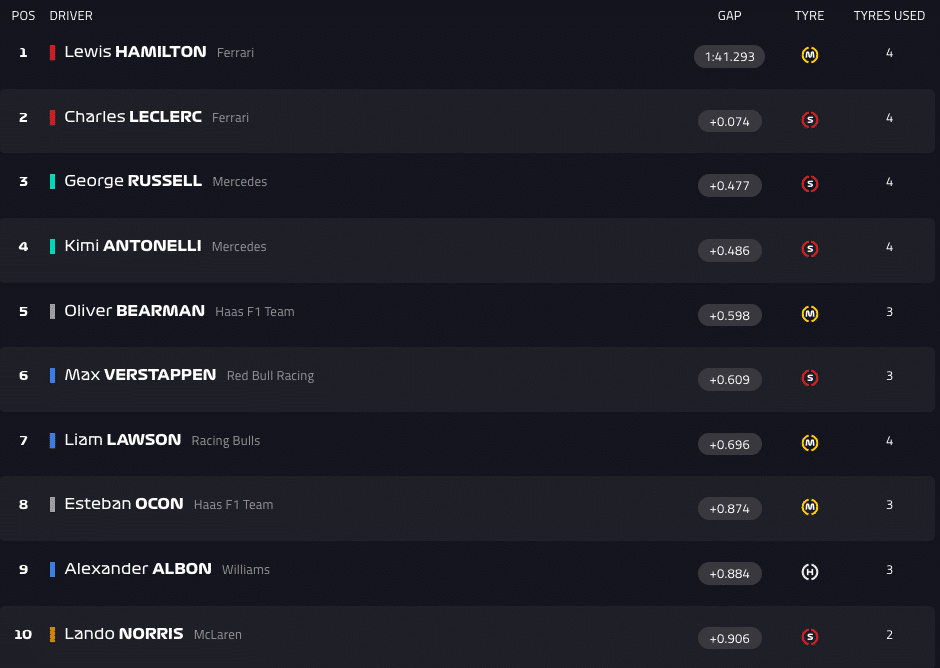Select Lewis Hamilton driver name
940x668 pixels.
[x=135, y=52]
